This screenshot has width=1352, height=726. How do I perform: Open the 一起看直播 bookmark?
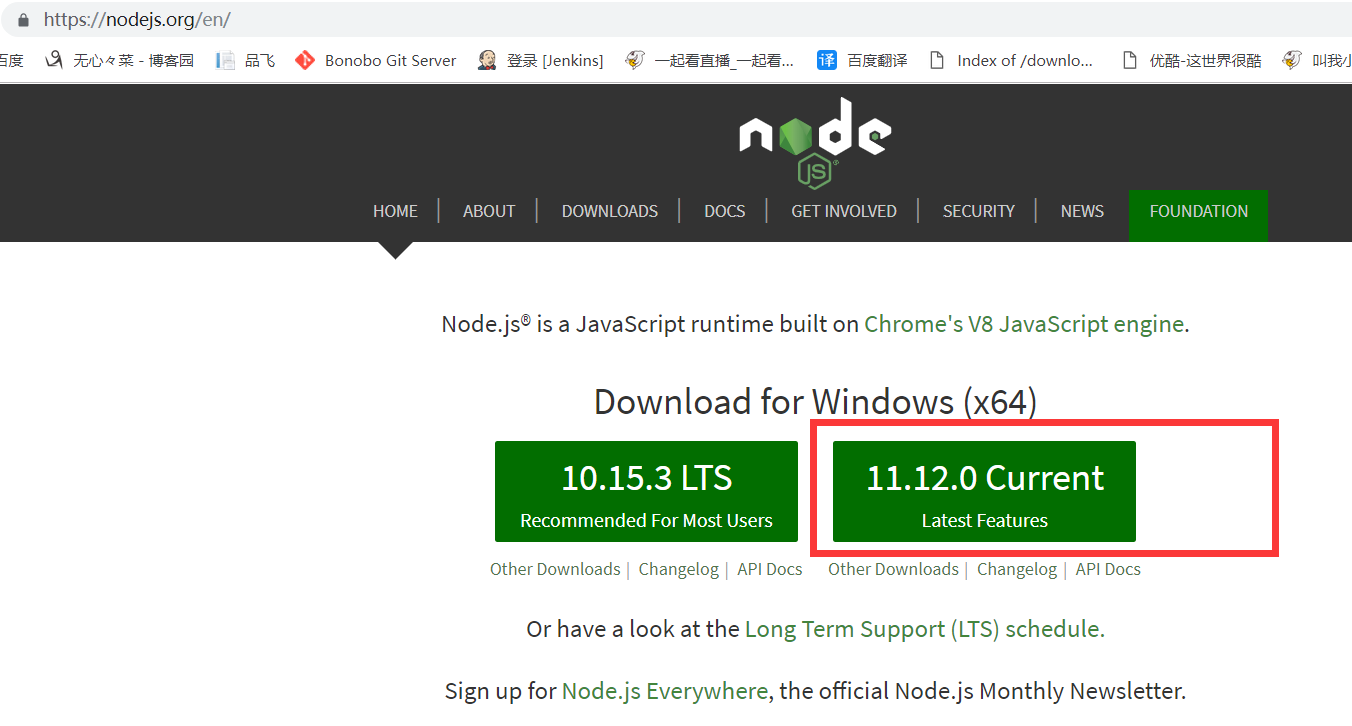pos(710,60)
